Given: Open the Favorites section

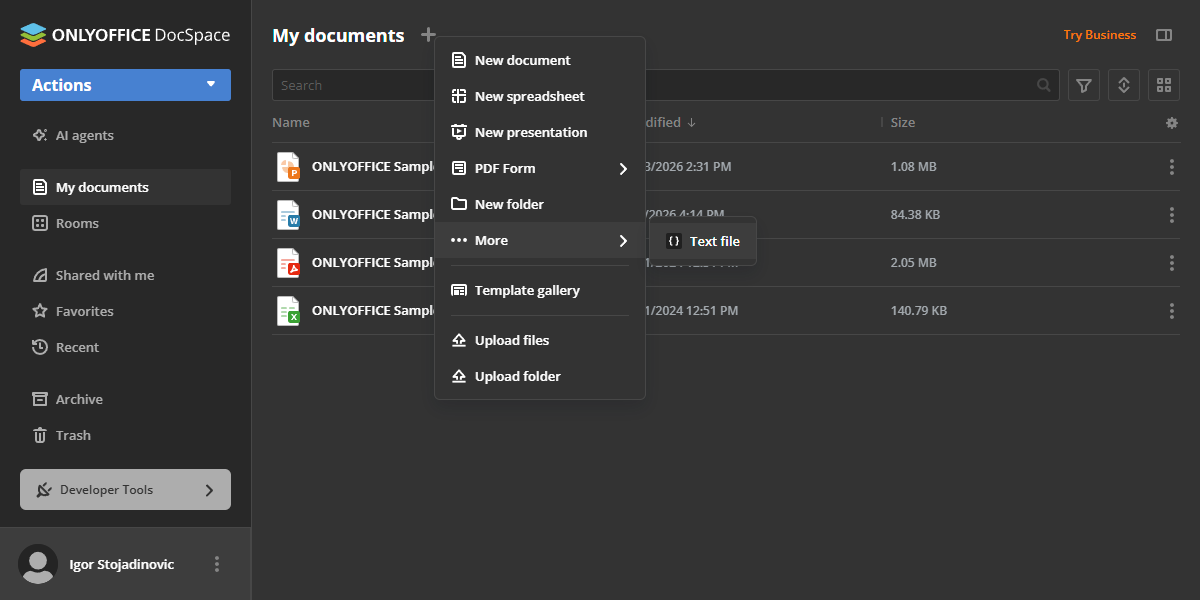Looking at the screenshot, I should (x=125, y=311).
